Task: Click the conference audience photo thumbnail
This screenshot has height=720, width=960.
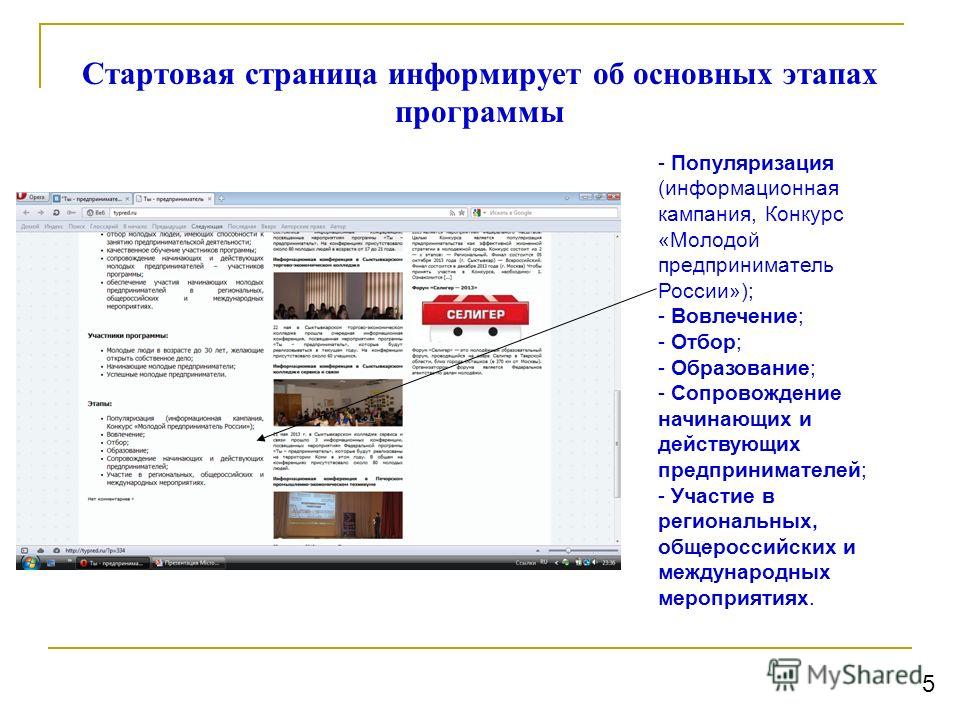Action: pyautogui.click(x=338, y=296)
